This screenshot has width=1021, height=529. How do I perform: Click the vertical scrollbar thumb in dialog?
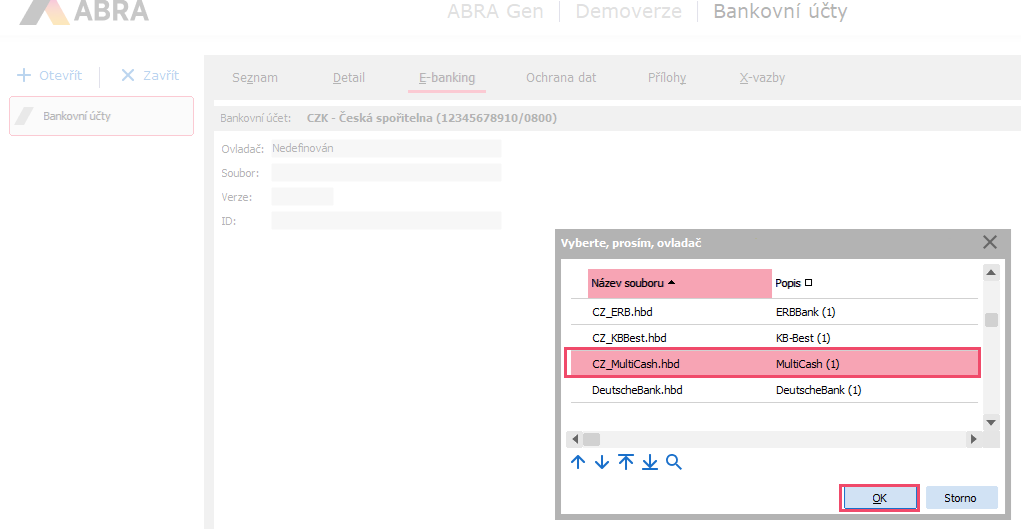click(991, 320)
